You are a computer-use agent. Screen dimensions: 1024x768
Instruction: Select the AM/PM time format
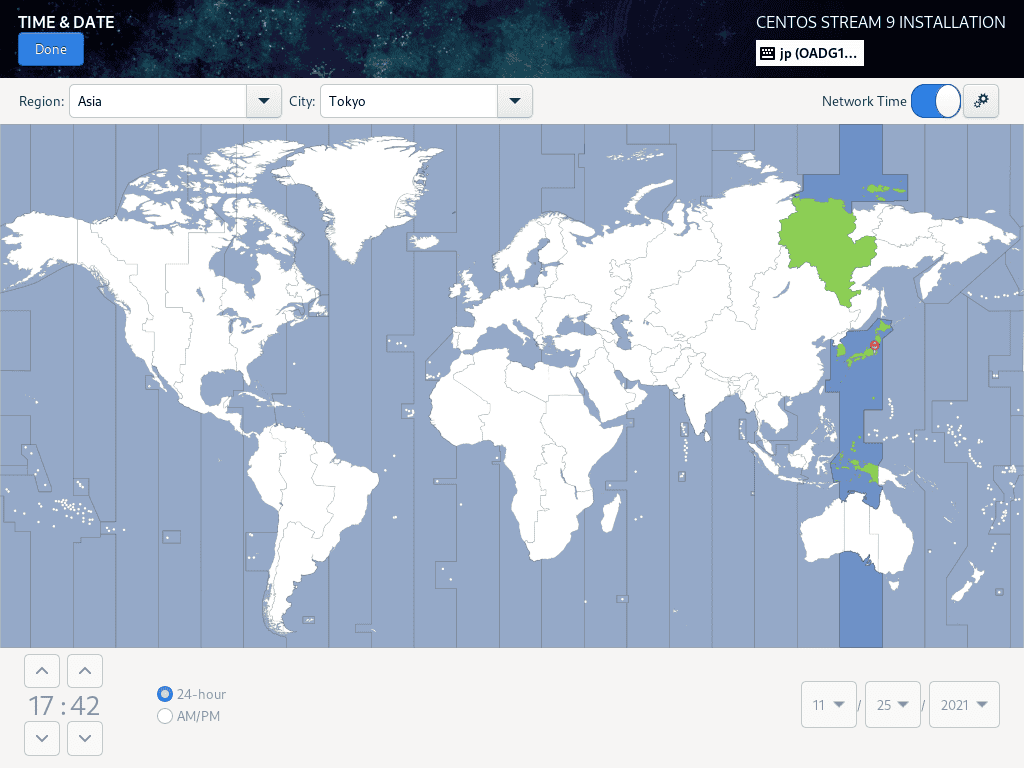[189, 716]
